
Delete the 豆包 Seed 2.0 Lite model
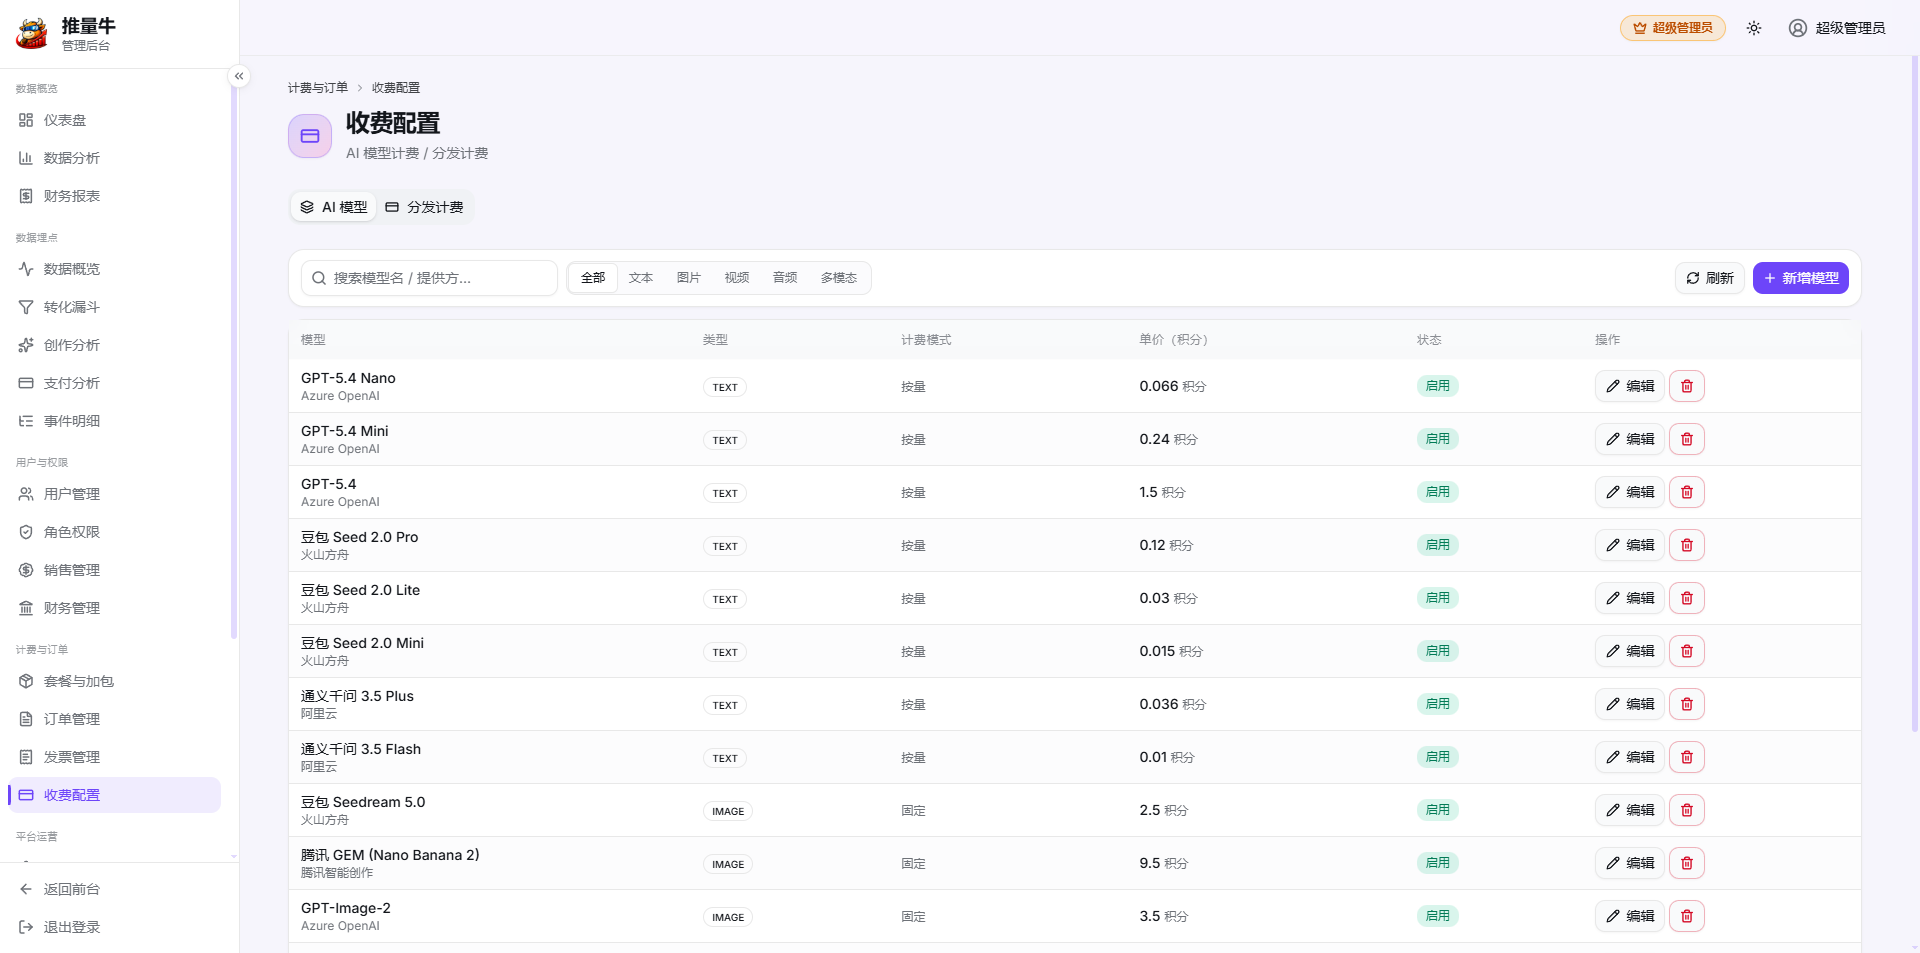tap(1687, 598)
